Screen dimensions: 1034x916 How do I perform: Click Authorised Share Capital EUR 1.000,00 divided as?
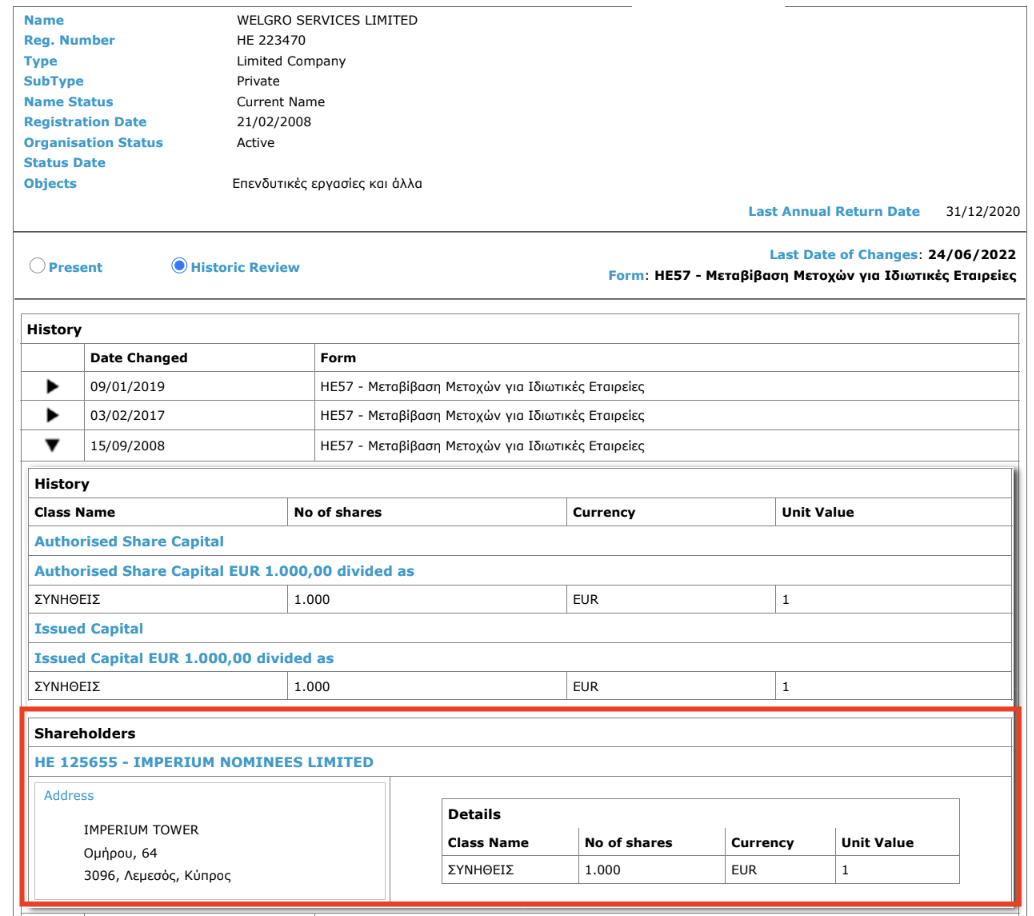pos(224,571)
